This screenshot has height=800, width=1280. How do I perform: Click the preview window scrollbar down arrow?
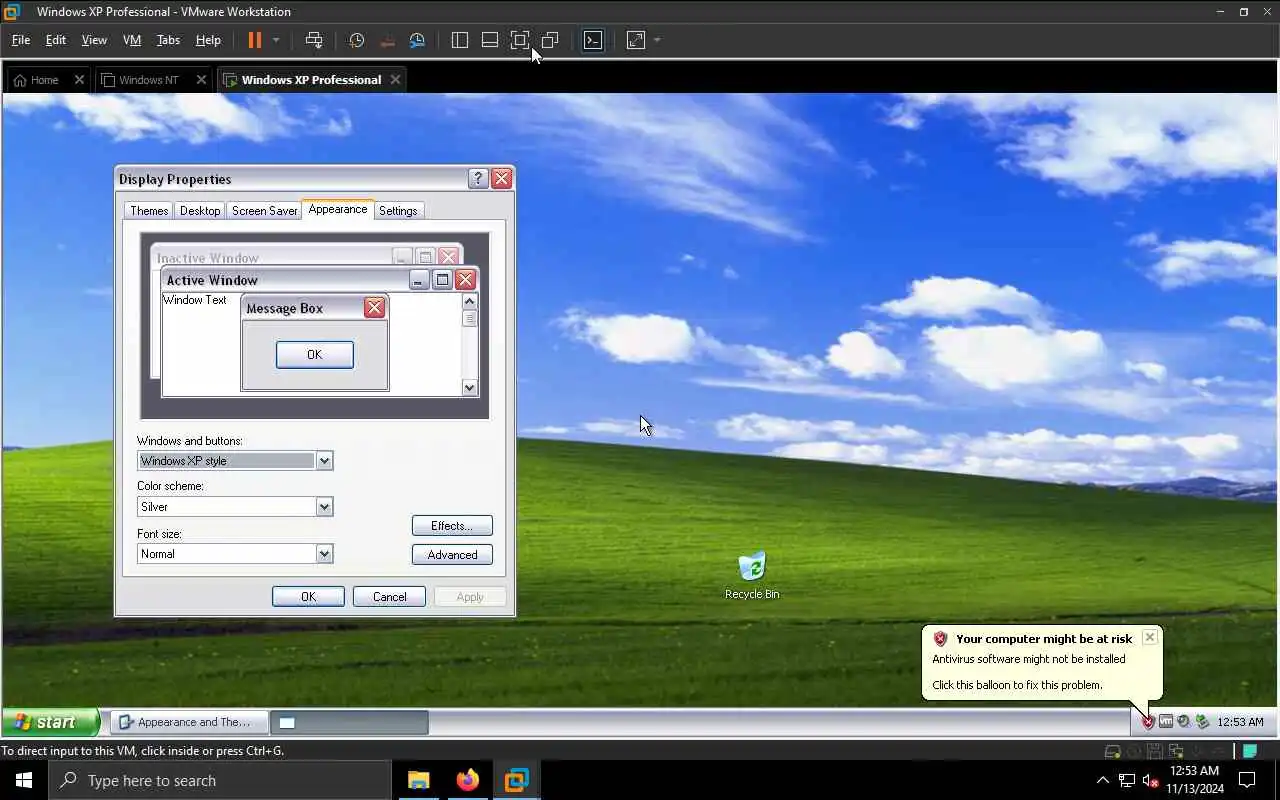(x=470, y=388)
